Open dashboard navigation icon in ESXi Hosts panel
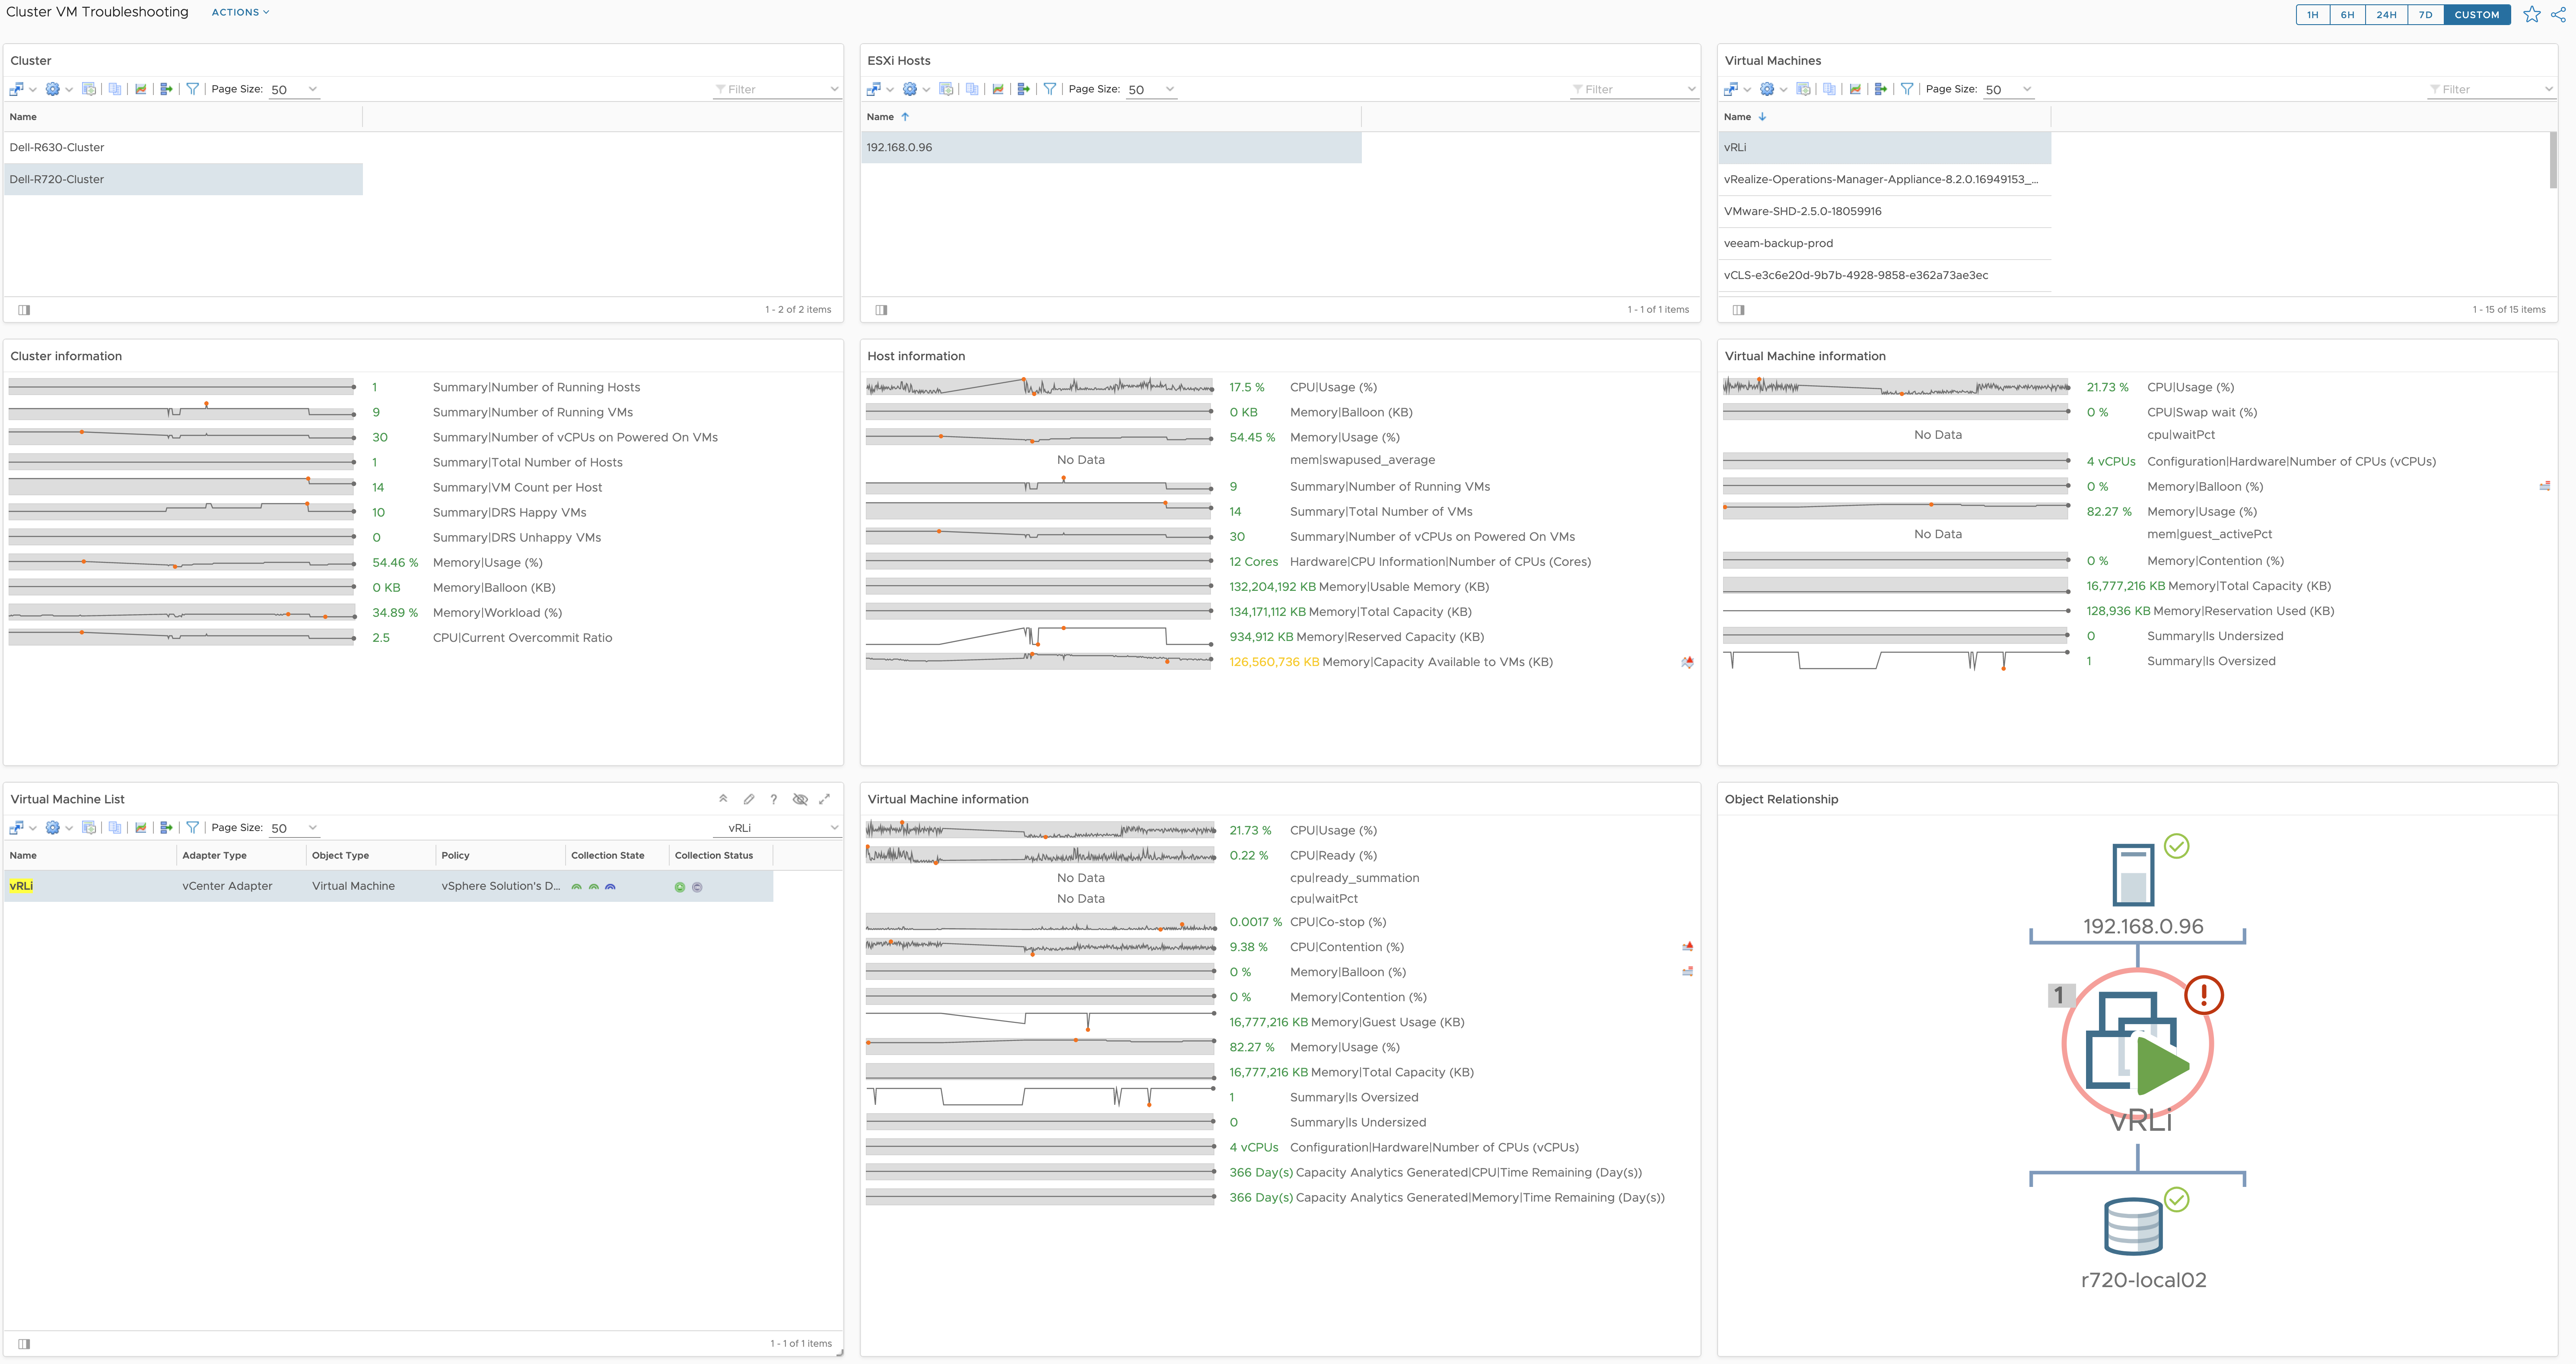The image size is (2576, 1364). (873, 89)
